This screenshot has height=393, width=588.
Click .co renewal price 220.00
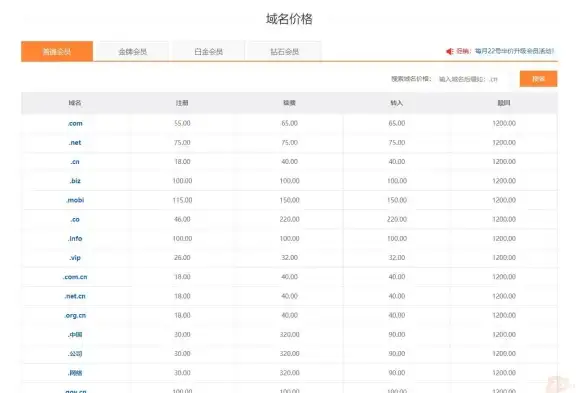(x=290, y=219)
